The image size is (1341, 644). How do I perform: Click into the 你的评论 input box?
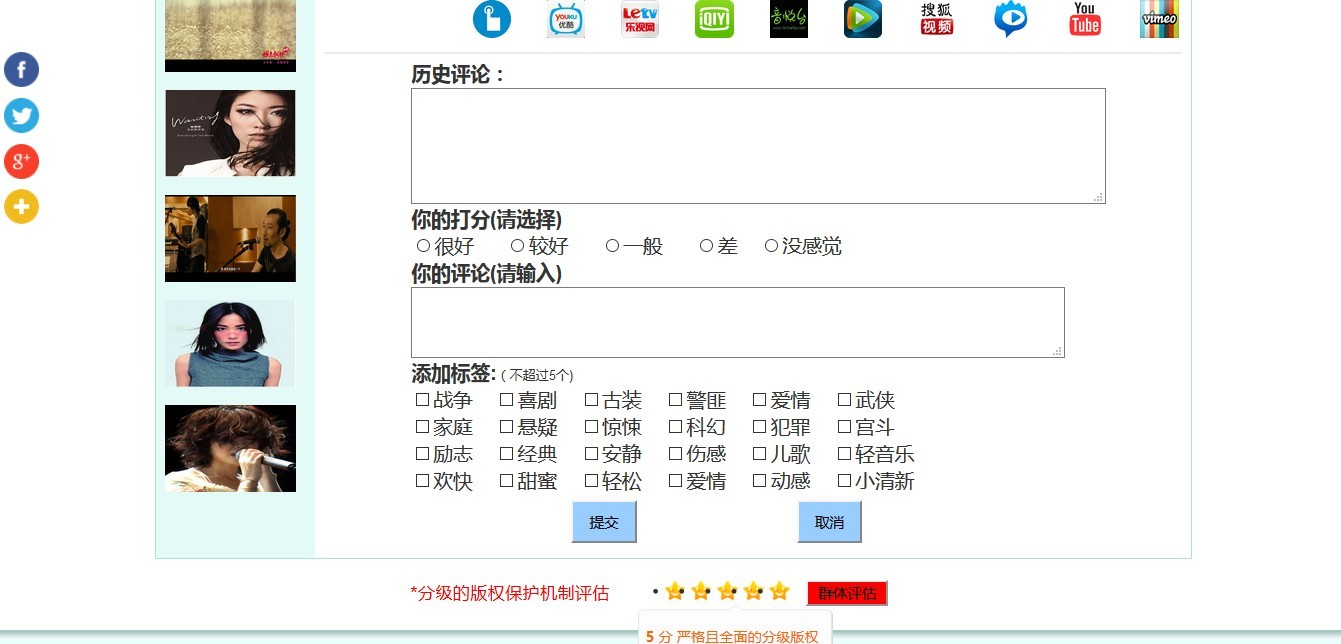(738, 322)
